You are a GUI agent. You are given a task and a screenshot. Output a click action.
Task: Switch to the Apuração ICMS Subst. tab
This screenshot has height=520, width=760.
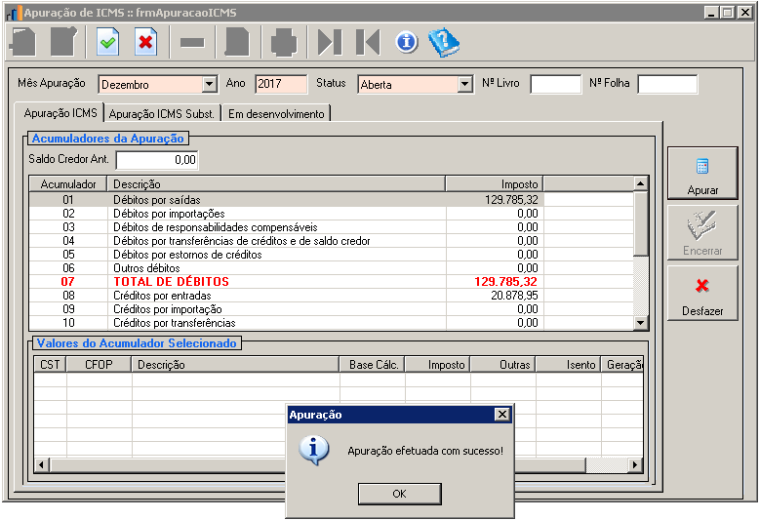coord(161,114)
